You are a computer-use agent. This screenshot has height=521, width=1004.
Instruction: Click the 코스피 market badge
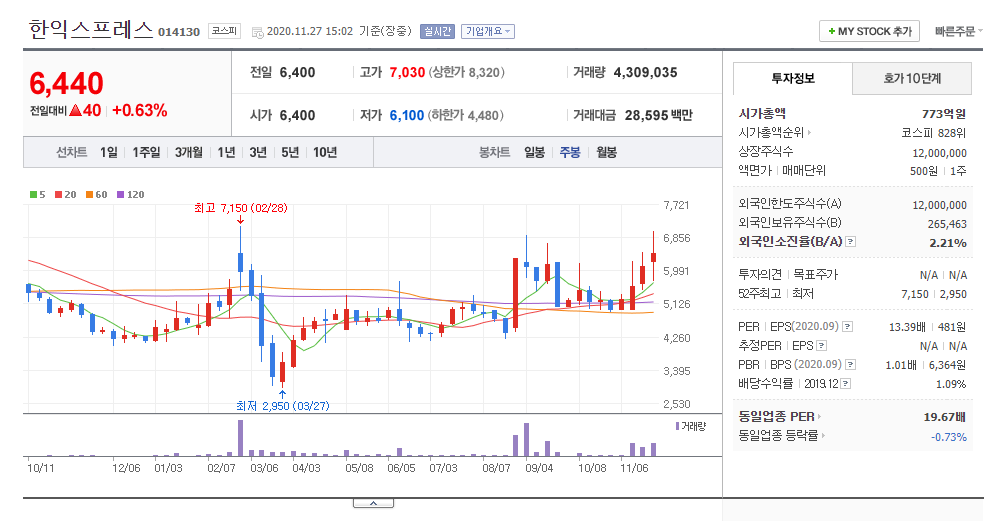tap(224, 31)
